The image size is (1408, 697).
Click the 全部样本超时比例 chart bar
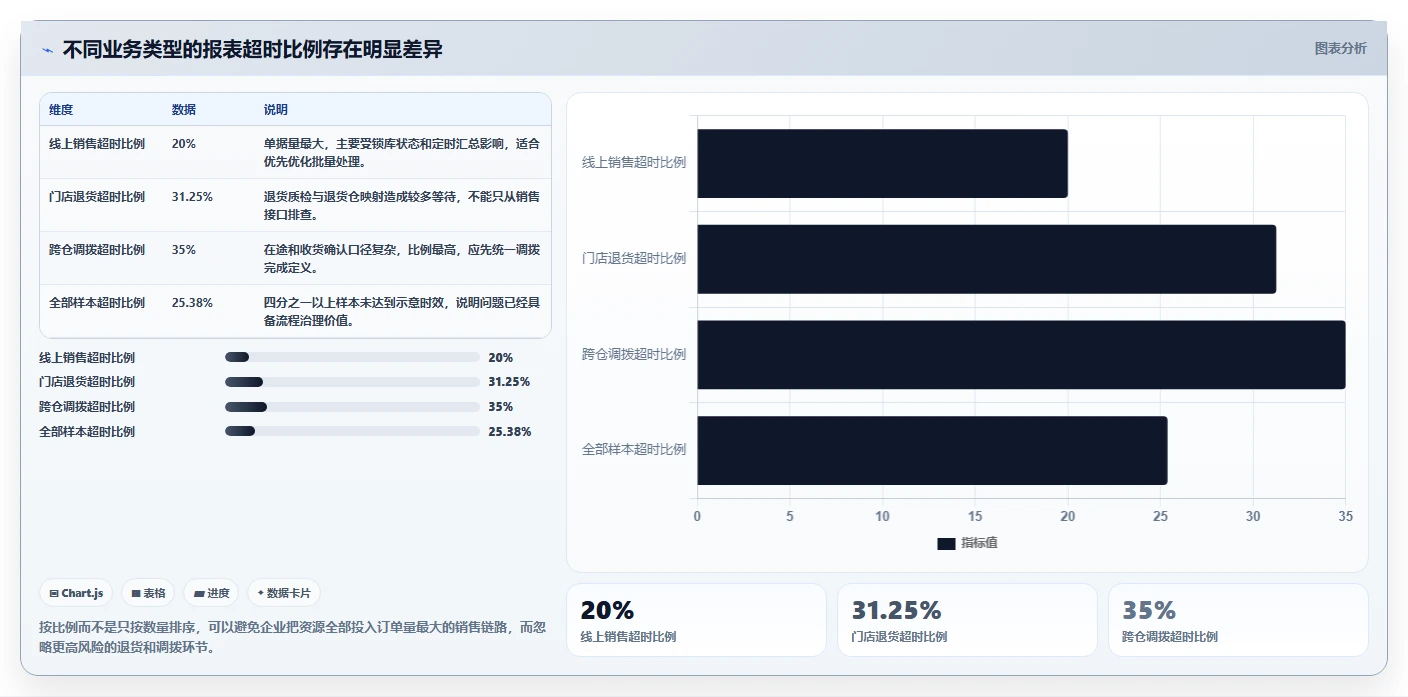click(932, 450)
